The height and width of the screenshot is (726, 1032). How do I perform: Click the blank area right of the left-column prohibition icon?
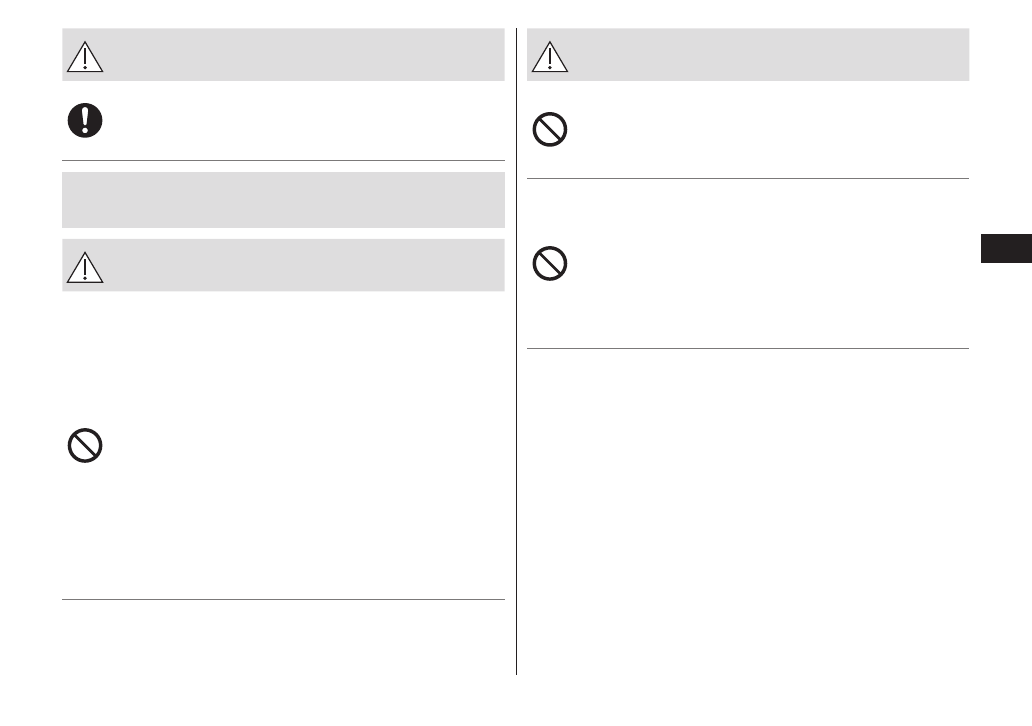coord(300,445)
